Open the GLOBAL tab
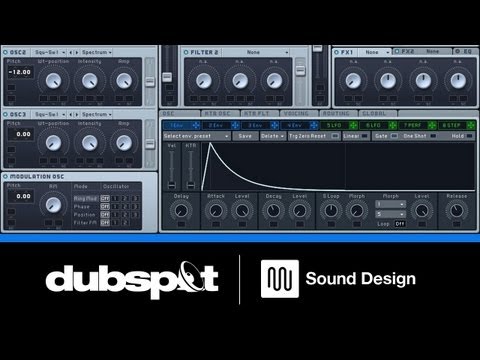This screenshot has height=360, width=480. tap(377, 113)
